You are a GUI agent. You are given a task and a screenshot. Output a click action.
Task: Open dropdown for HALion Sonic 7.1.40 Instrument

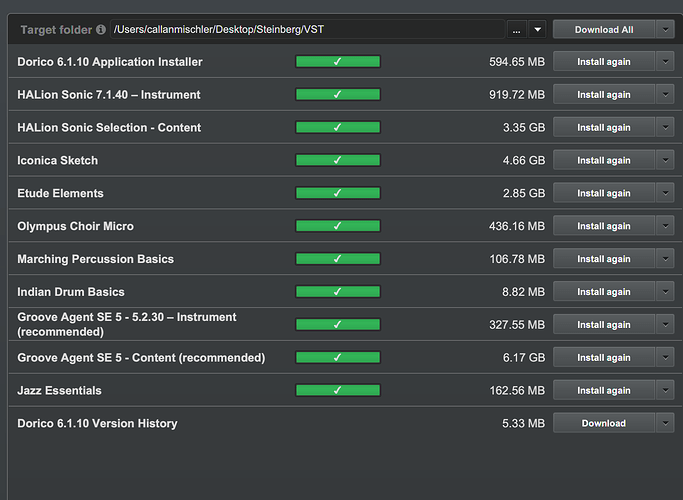click(x=665, y=95)
